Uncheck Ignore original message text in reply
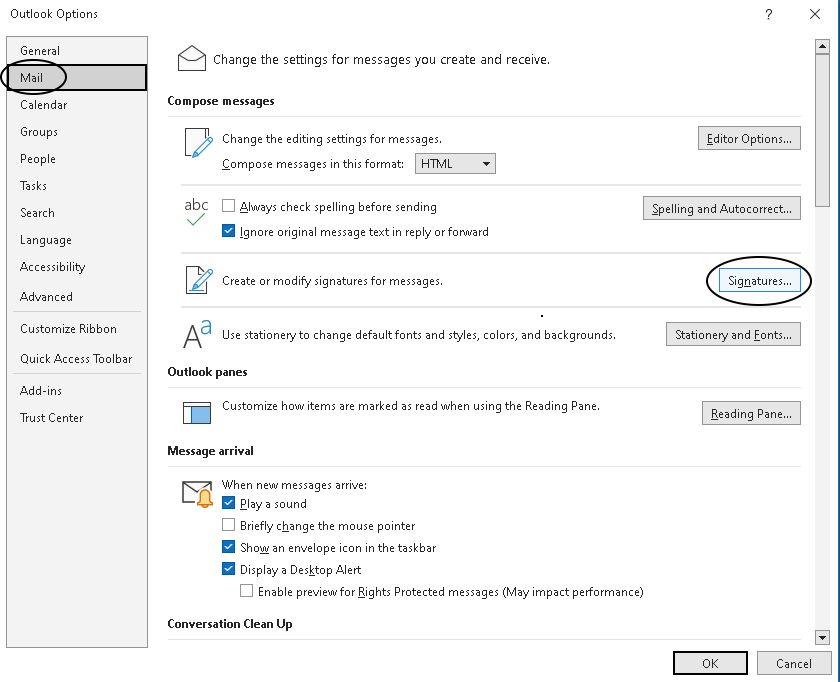This screenshot has height=682, width=840. pyautogui.click(x=228, y=231)
